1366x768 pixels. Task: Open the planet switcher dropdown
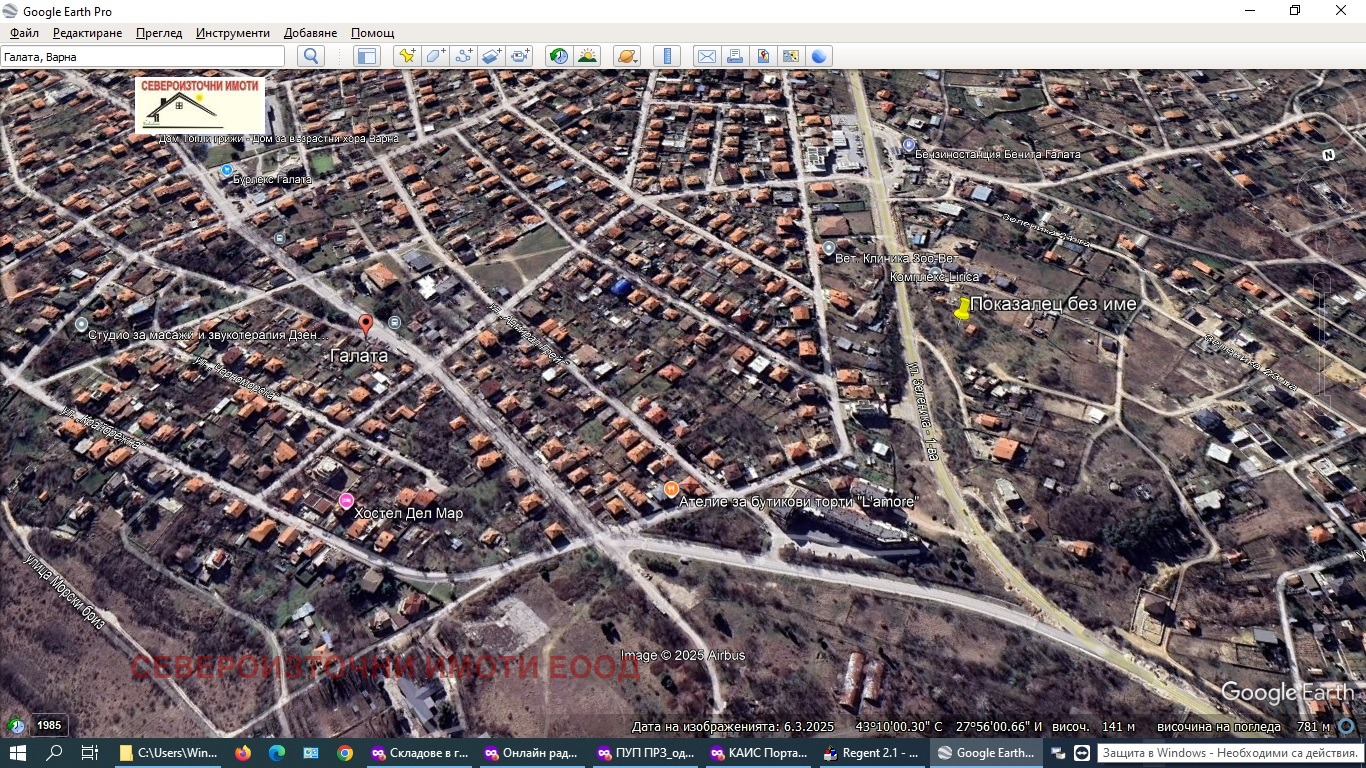click(x=626, y=56)
